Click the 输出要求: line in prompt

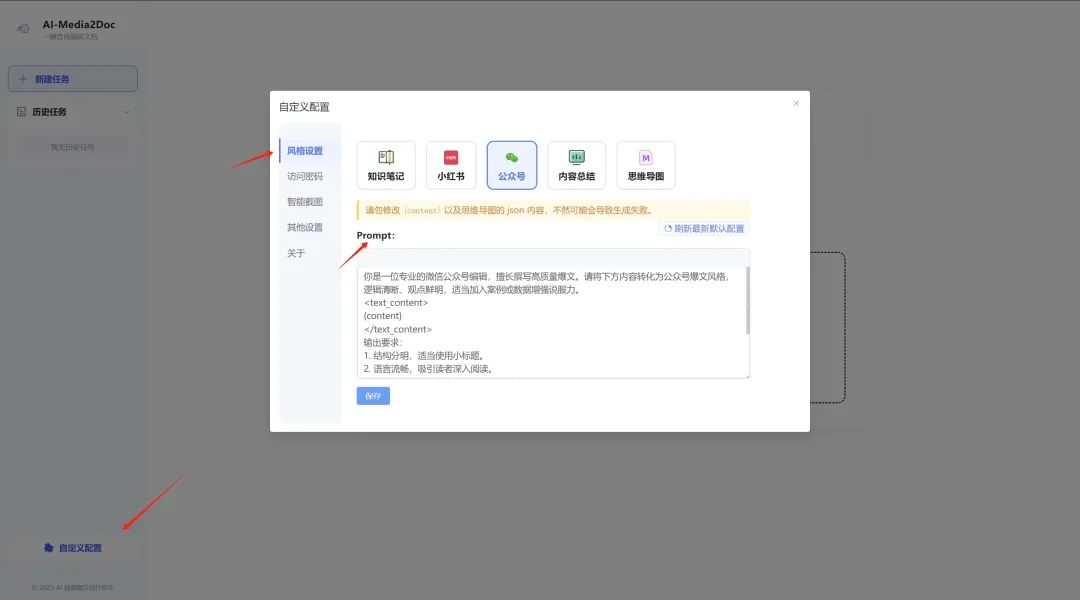tap(383, 342)
